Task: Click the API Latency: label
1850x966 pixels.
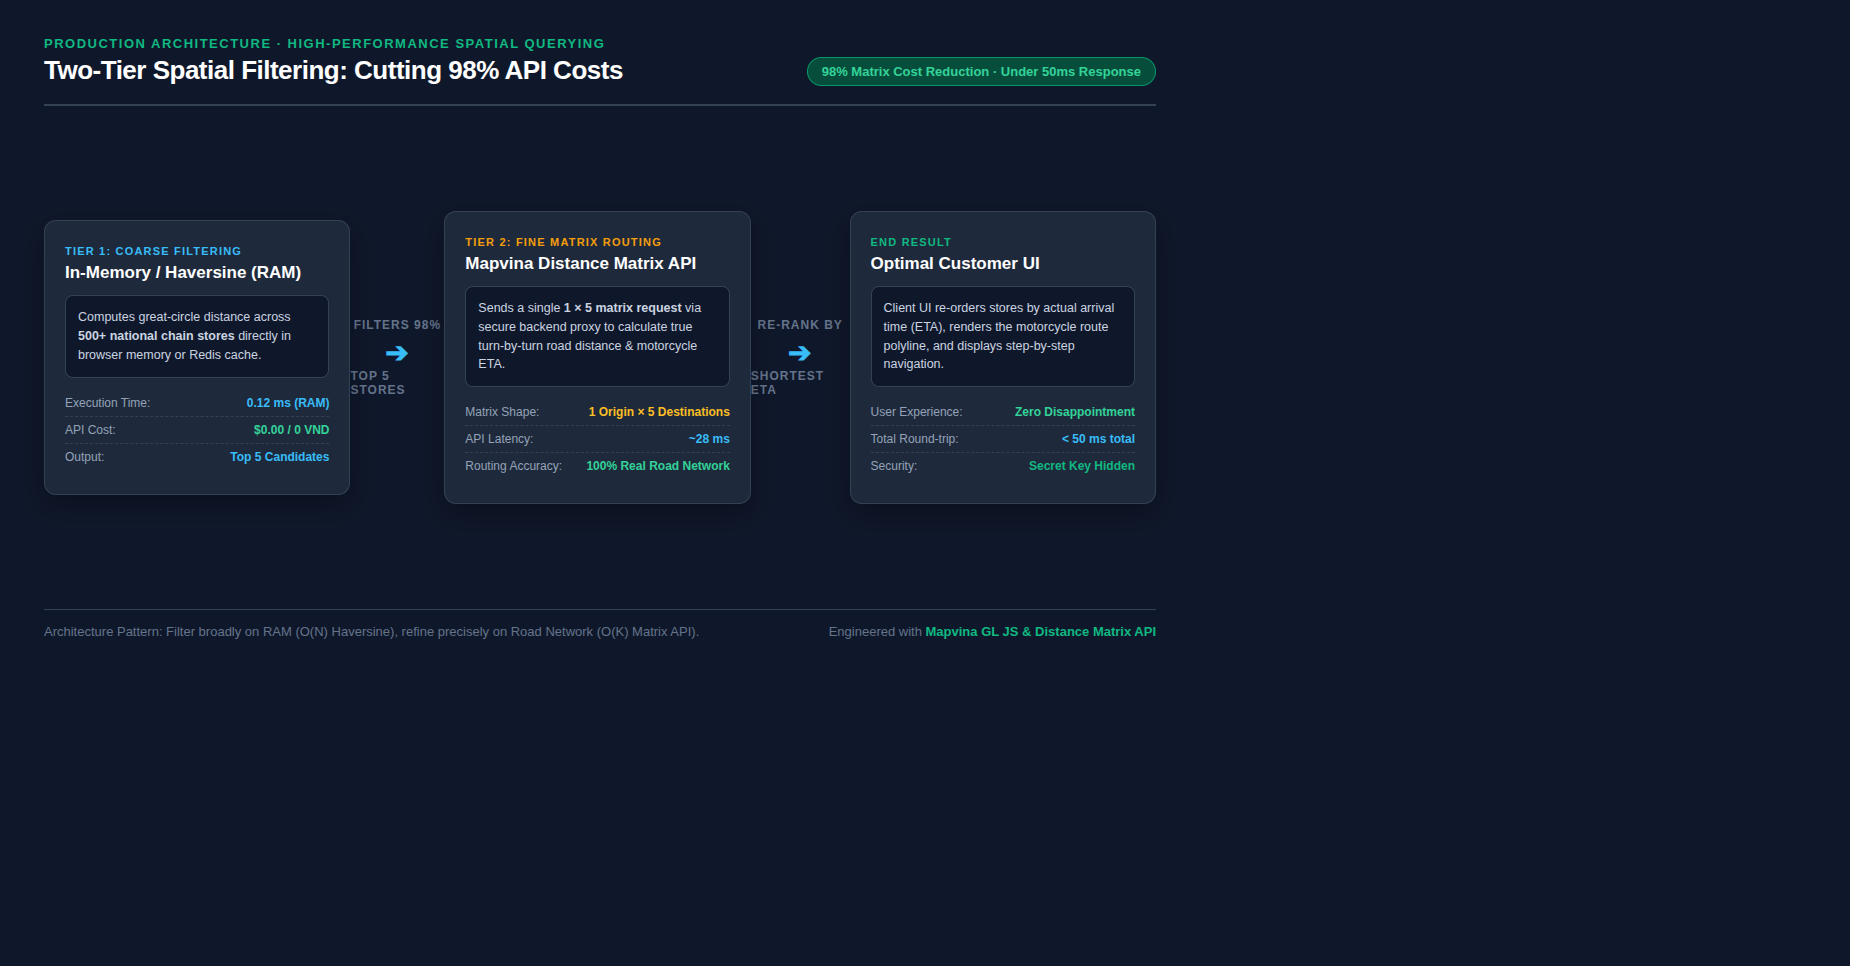Action: [499, 439]
